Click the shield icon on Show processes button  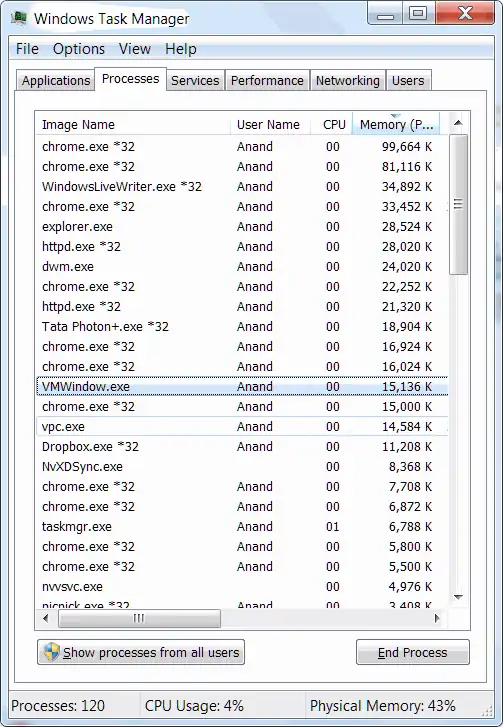[x=51, y=652]
